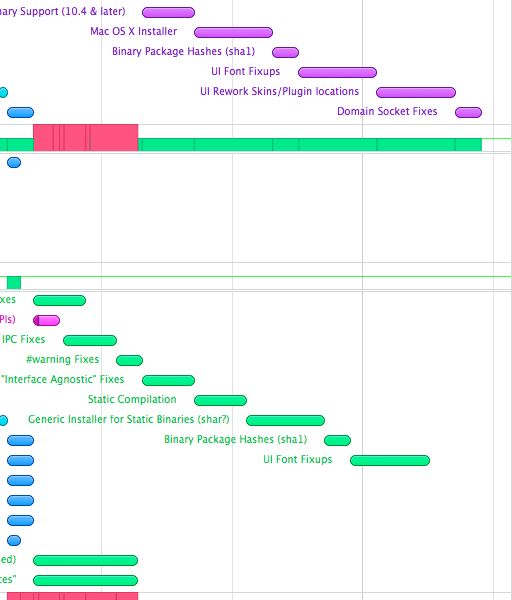Click the #warning Fixes task bar
Screen dimensions: 512x600
tap(129, 360)
